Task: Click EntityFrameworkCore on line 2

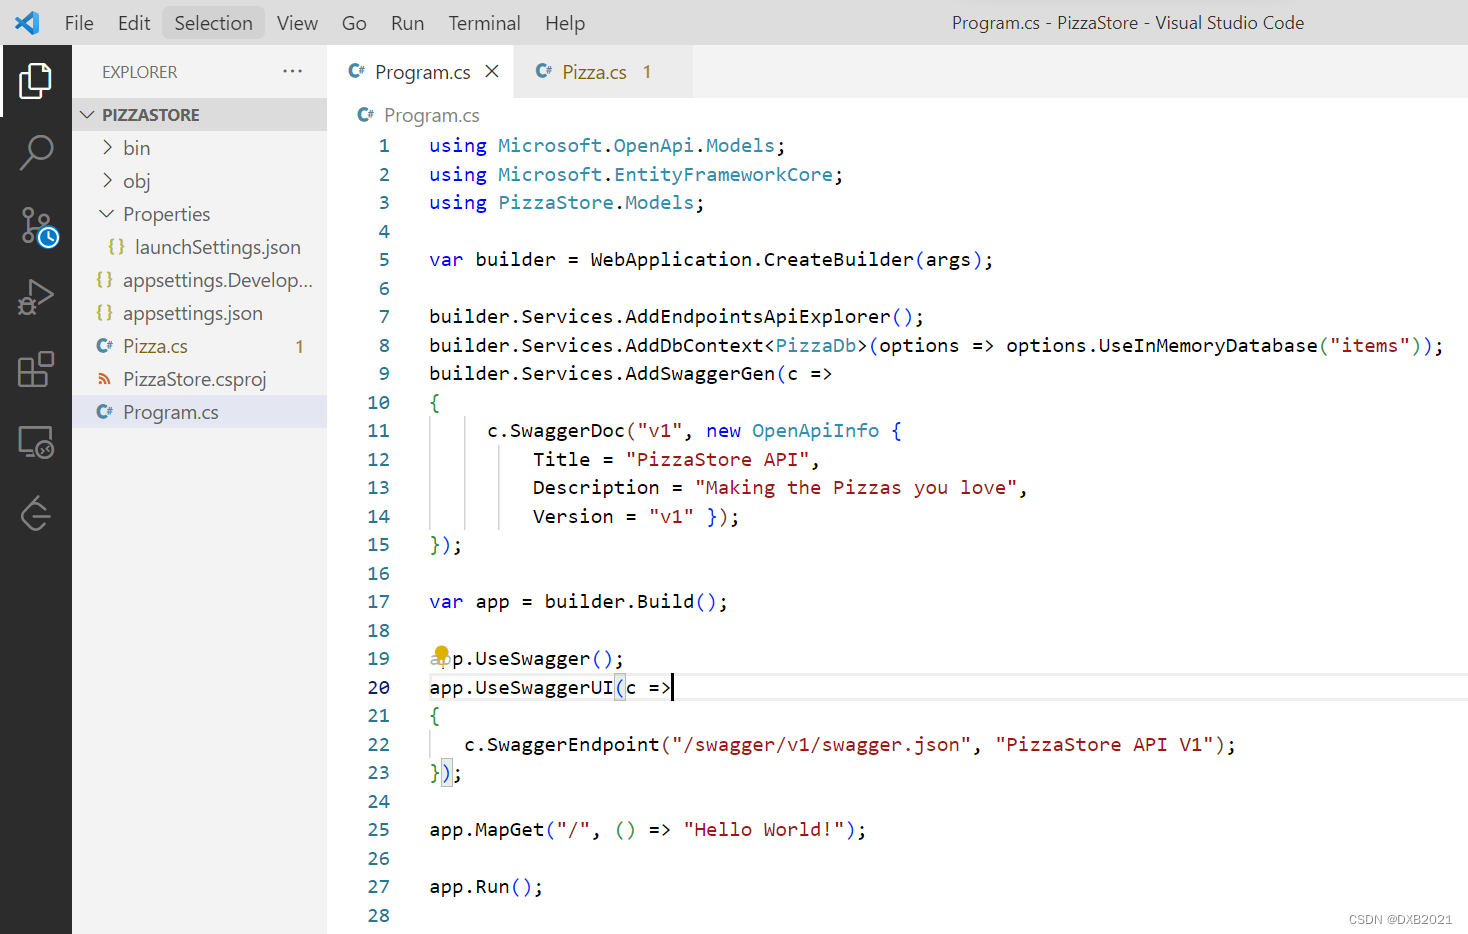Action: [723, 175]
